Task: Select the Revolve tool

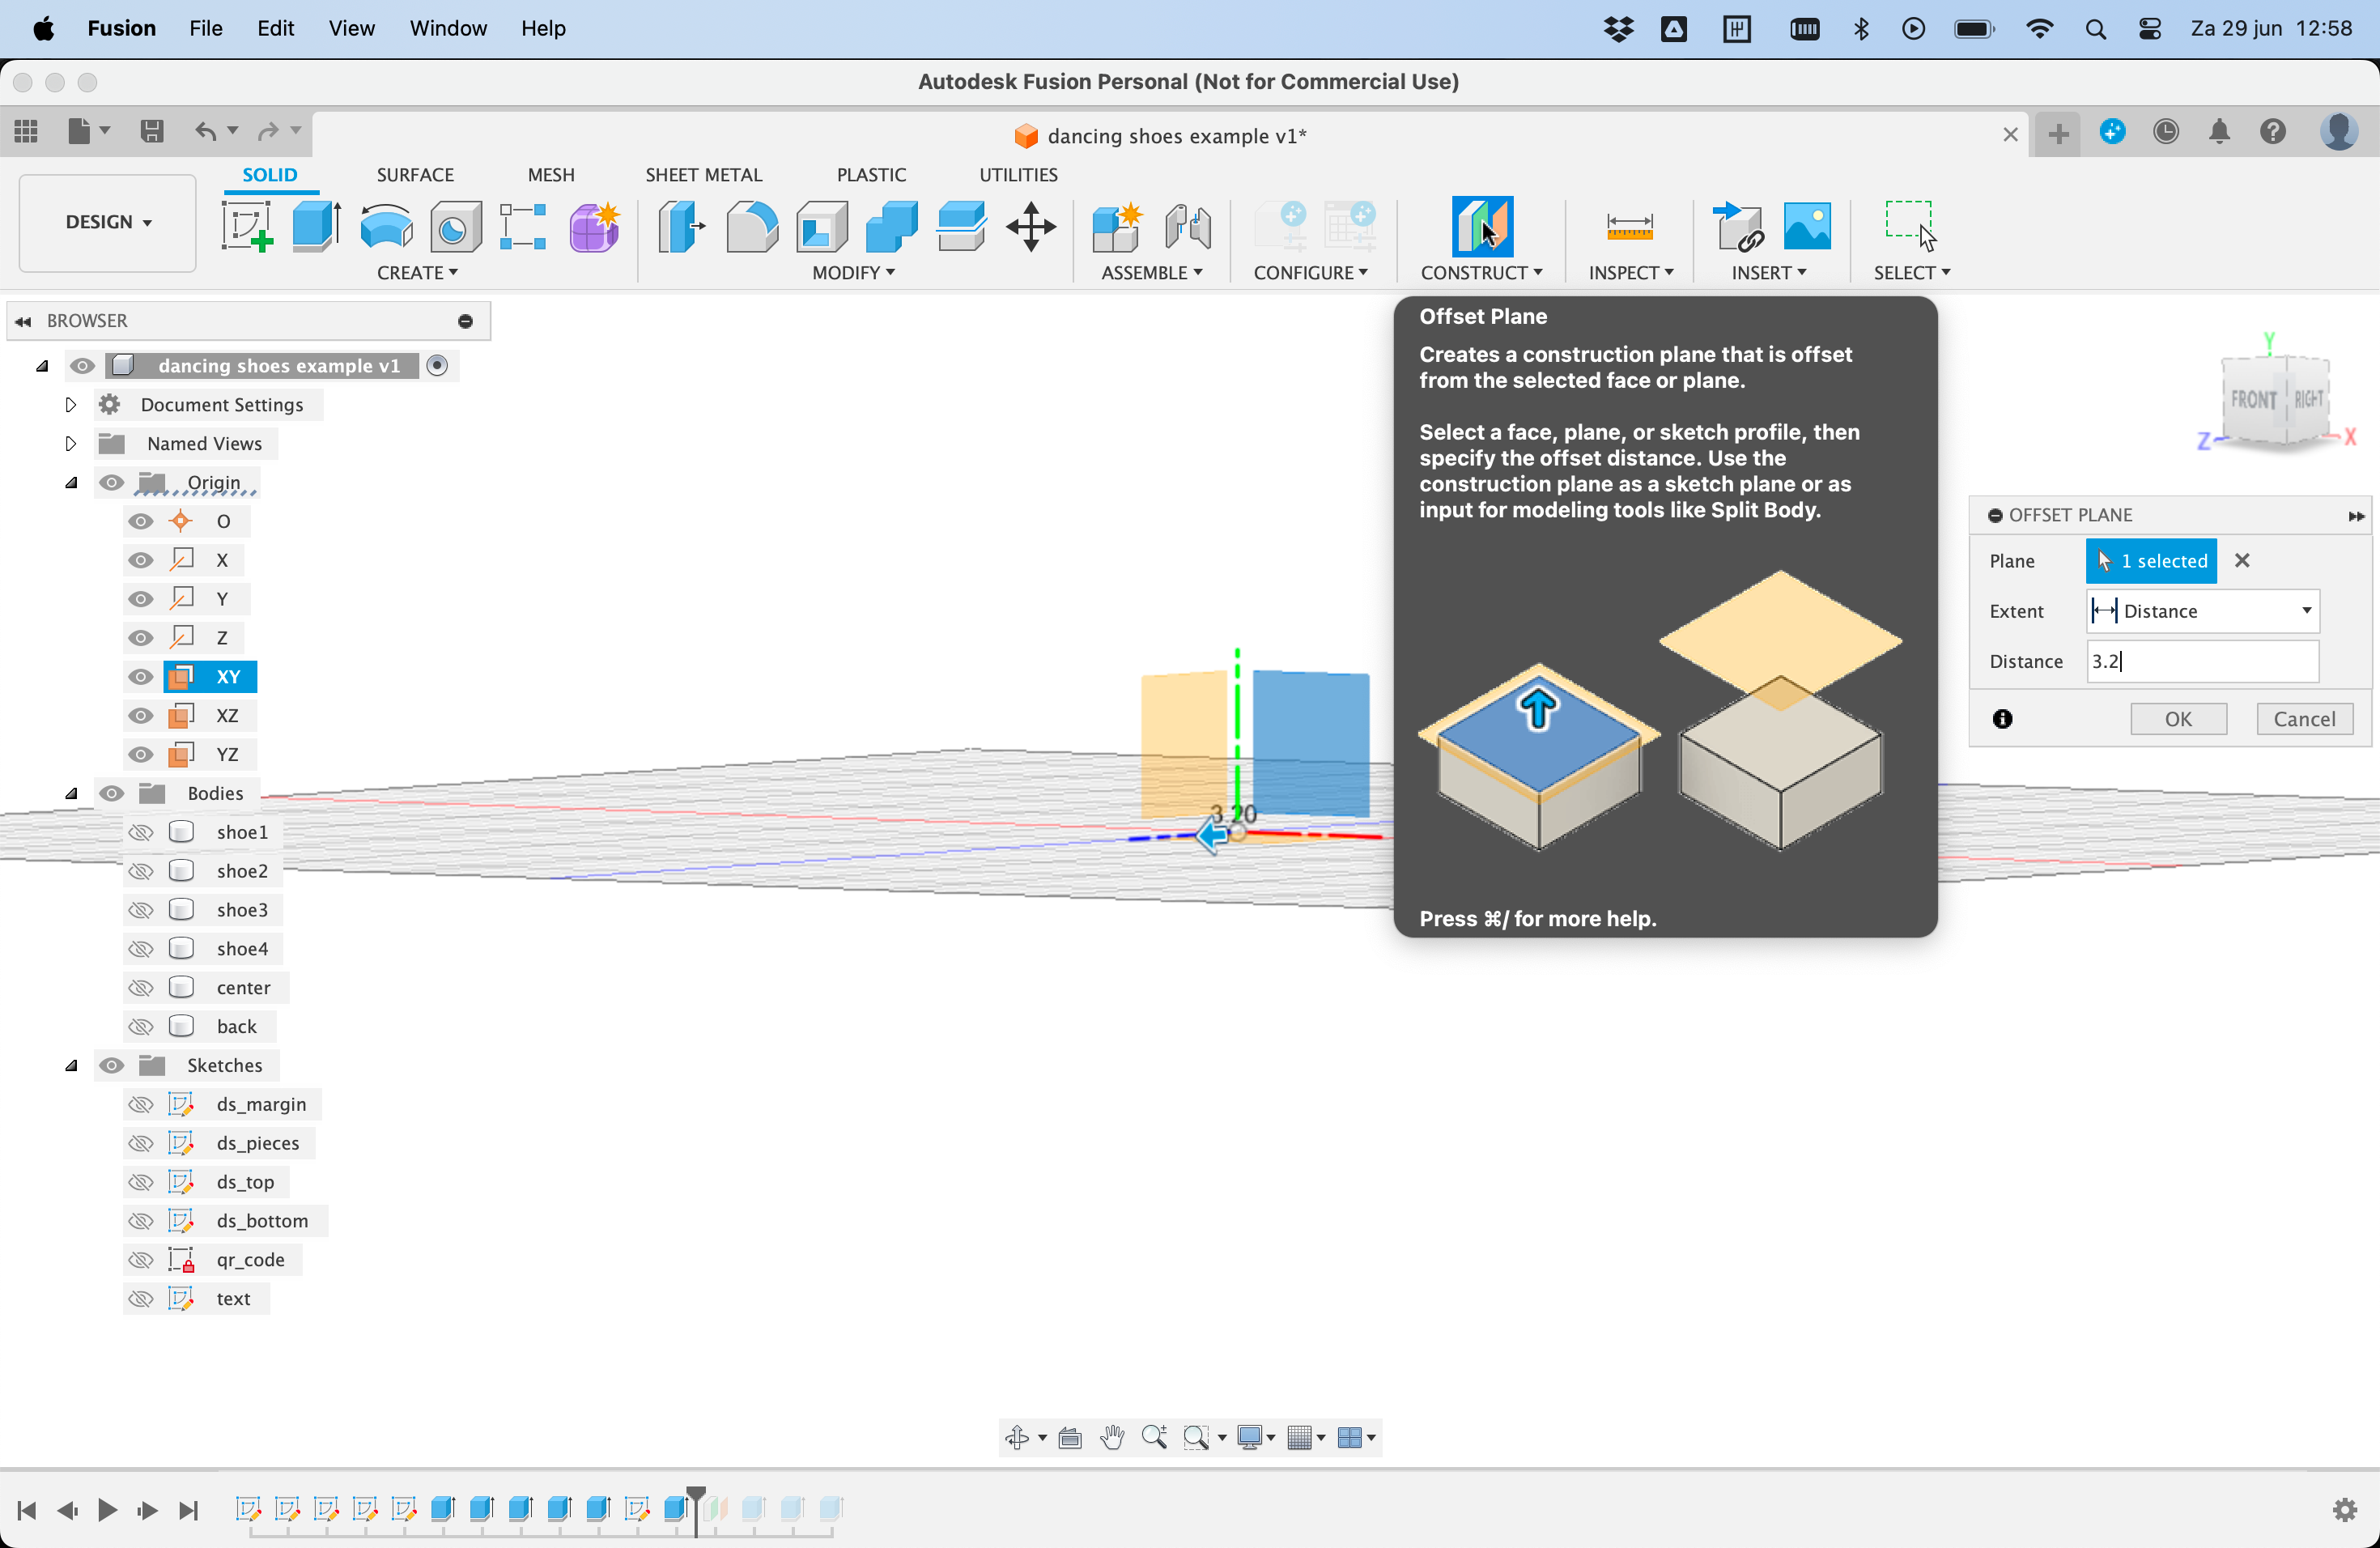Action: click(x=386, y=226)
